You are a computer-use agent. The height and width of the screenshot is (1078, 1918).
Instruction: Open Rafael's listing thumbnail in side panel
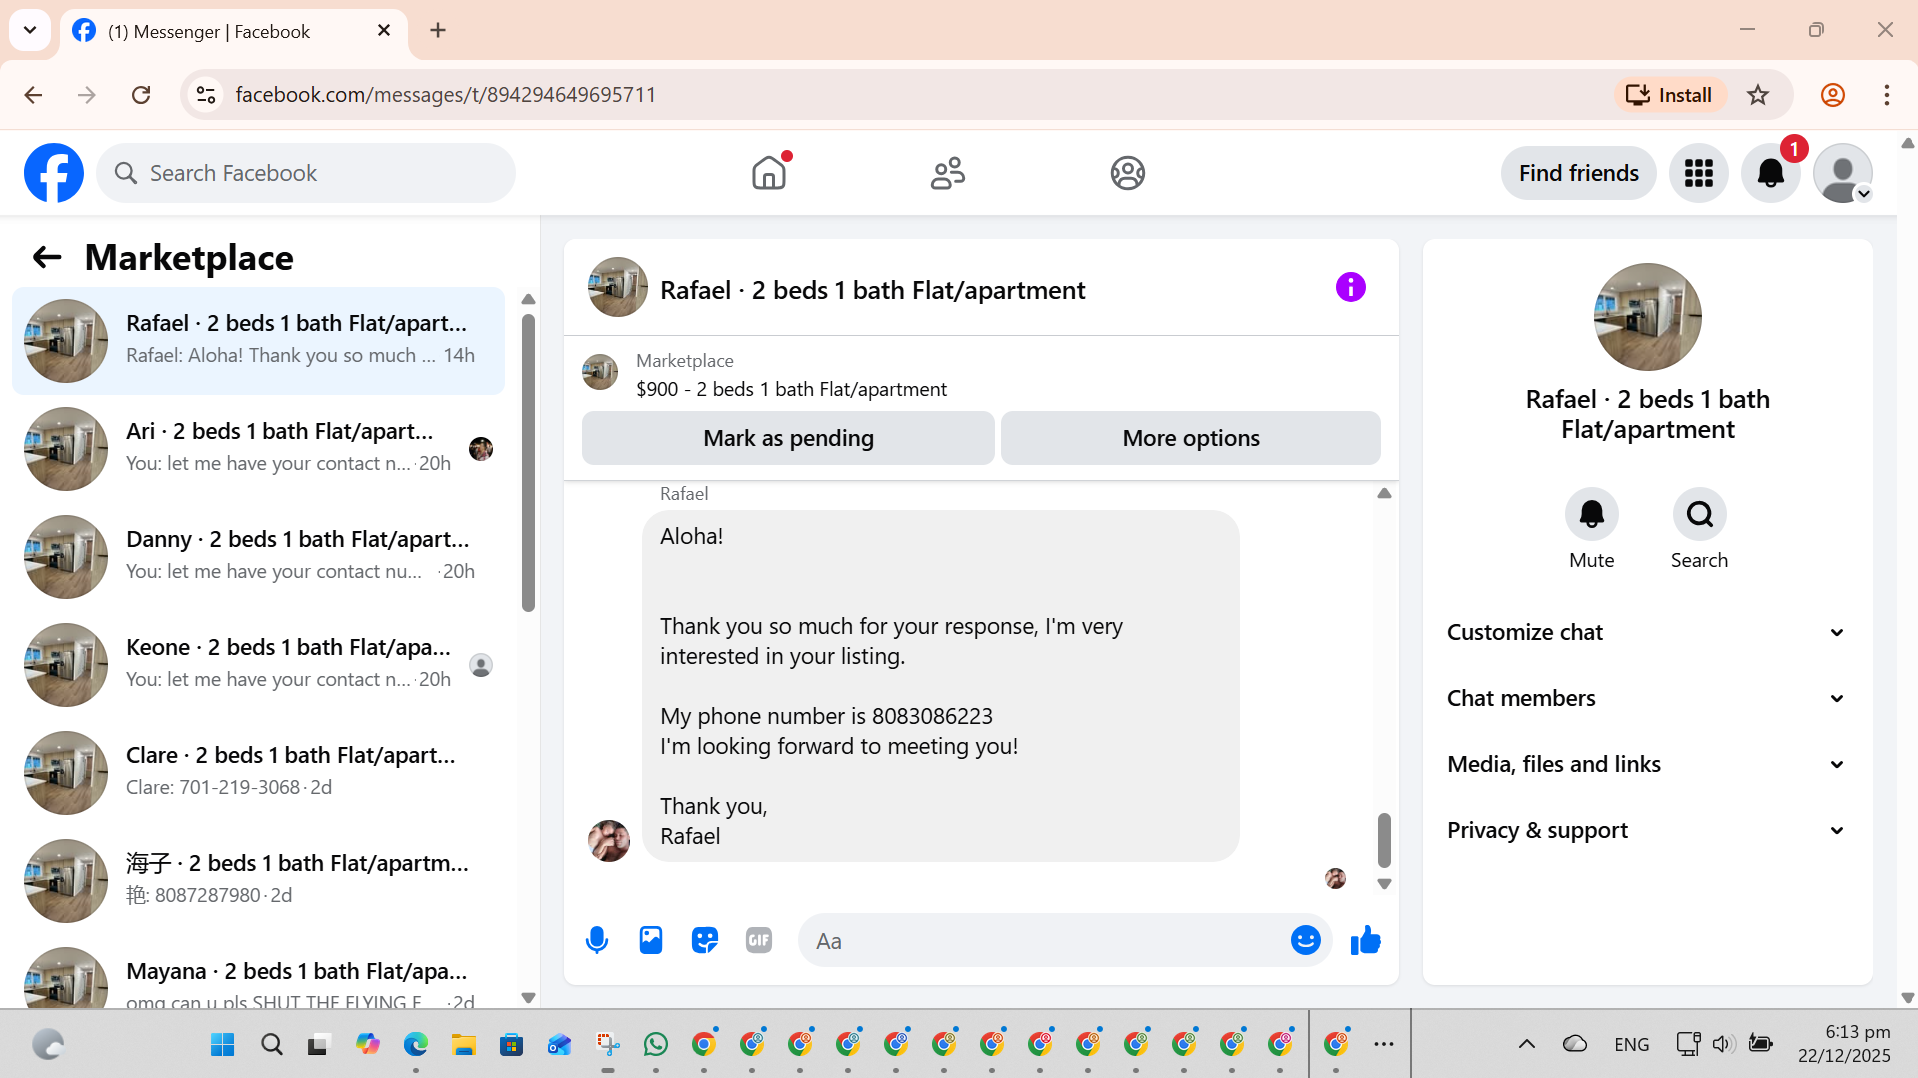tap(1647, 317)
